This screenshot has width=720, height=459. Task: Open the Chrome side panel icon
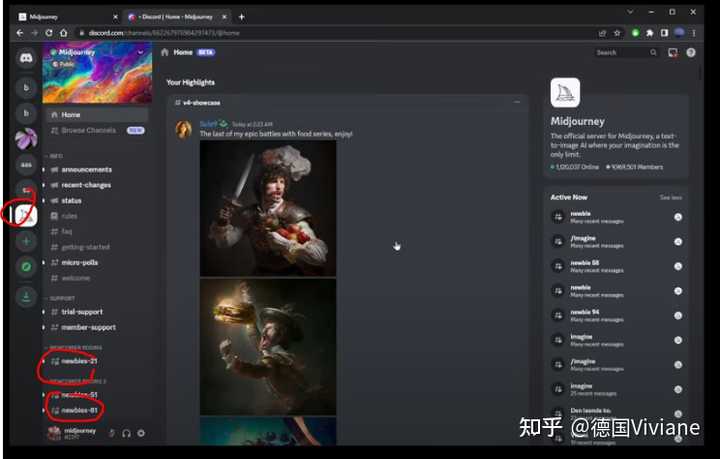coord(664,33)
